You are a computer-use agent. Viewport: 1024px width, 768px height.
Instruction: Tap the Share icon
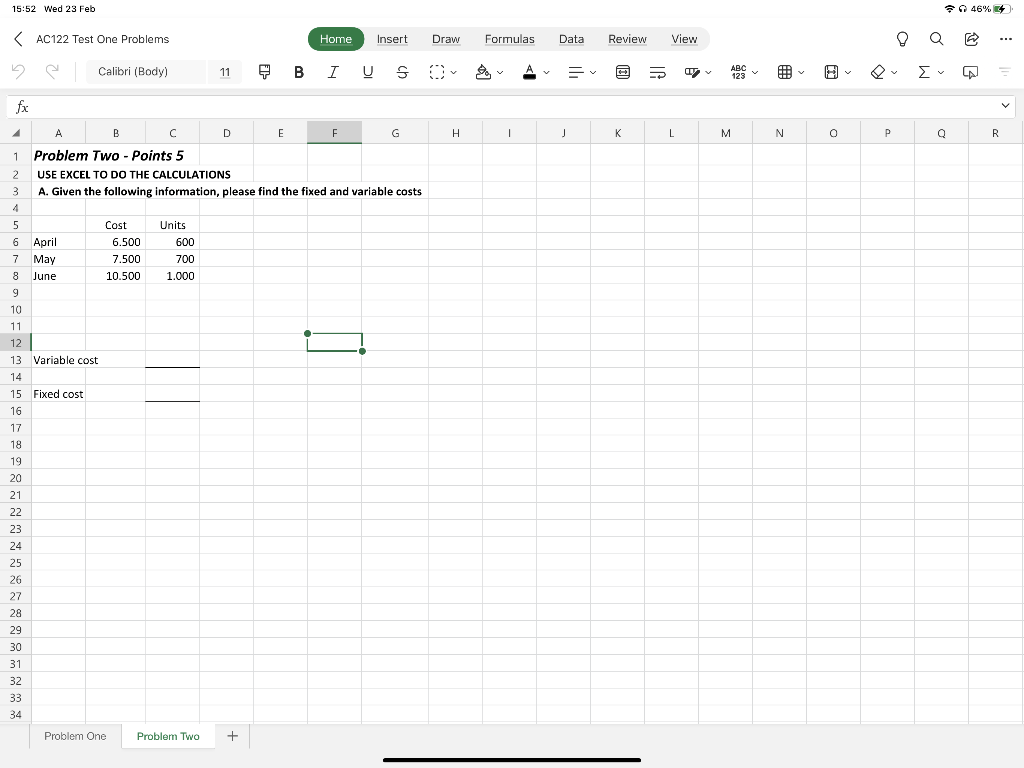click(x=972, y=39)
